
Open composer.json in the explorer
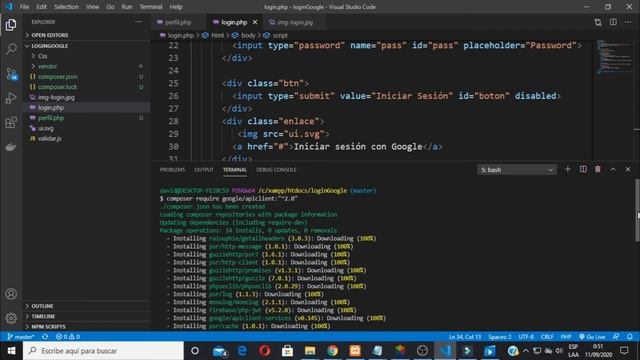point(58,77)
